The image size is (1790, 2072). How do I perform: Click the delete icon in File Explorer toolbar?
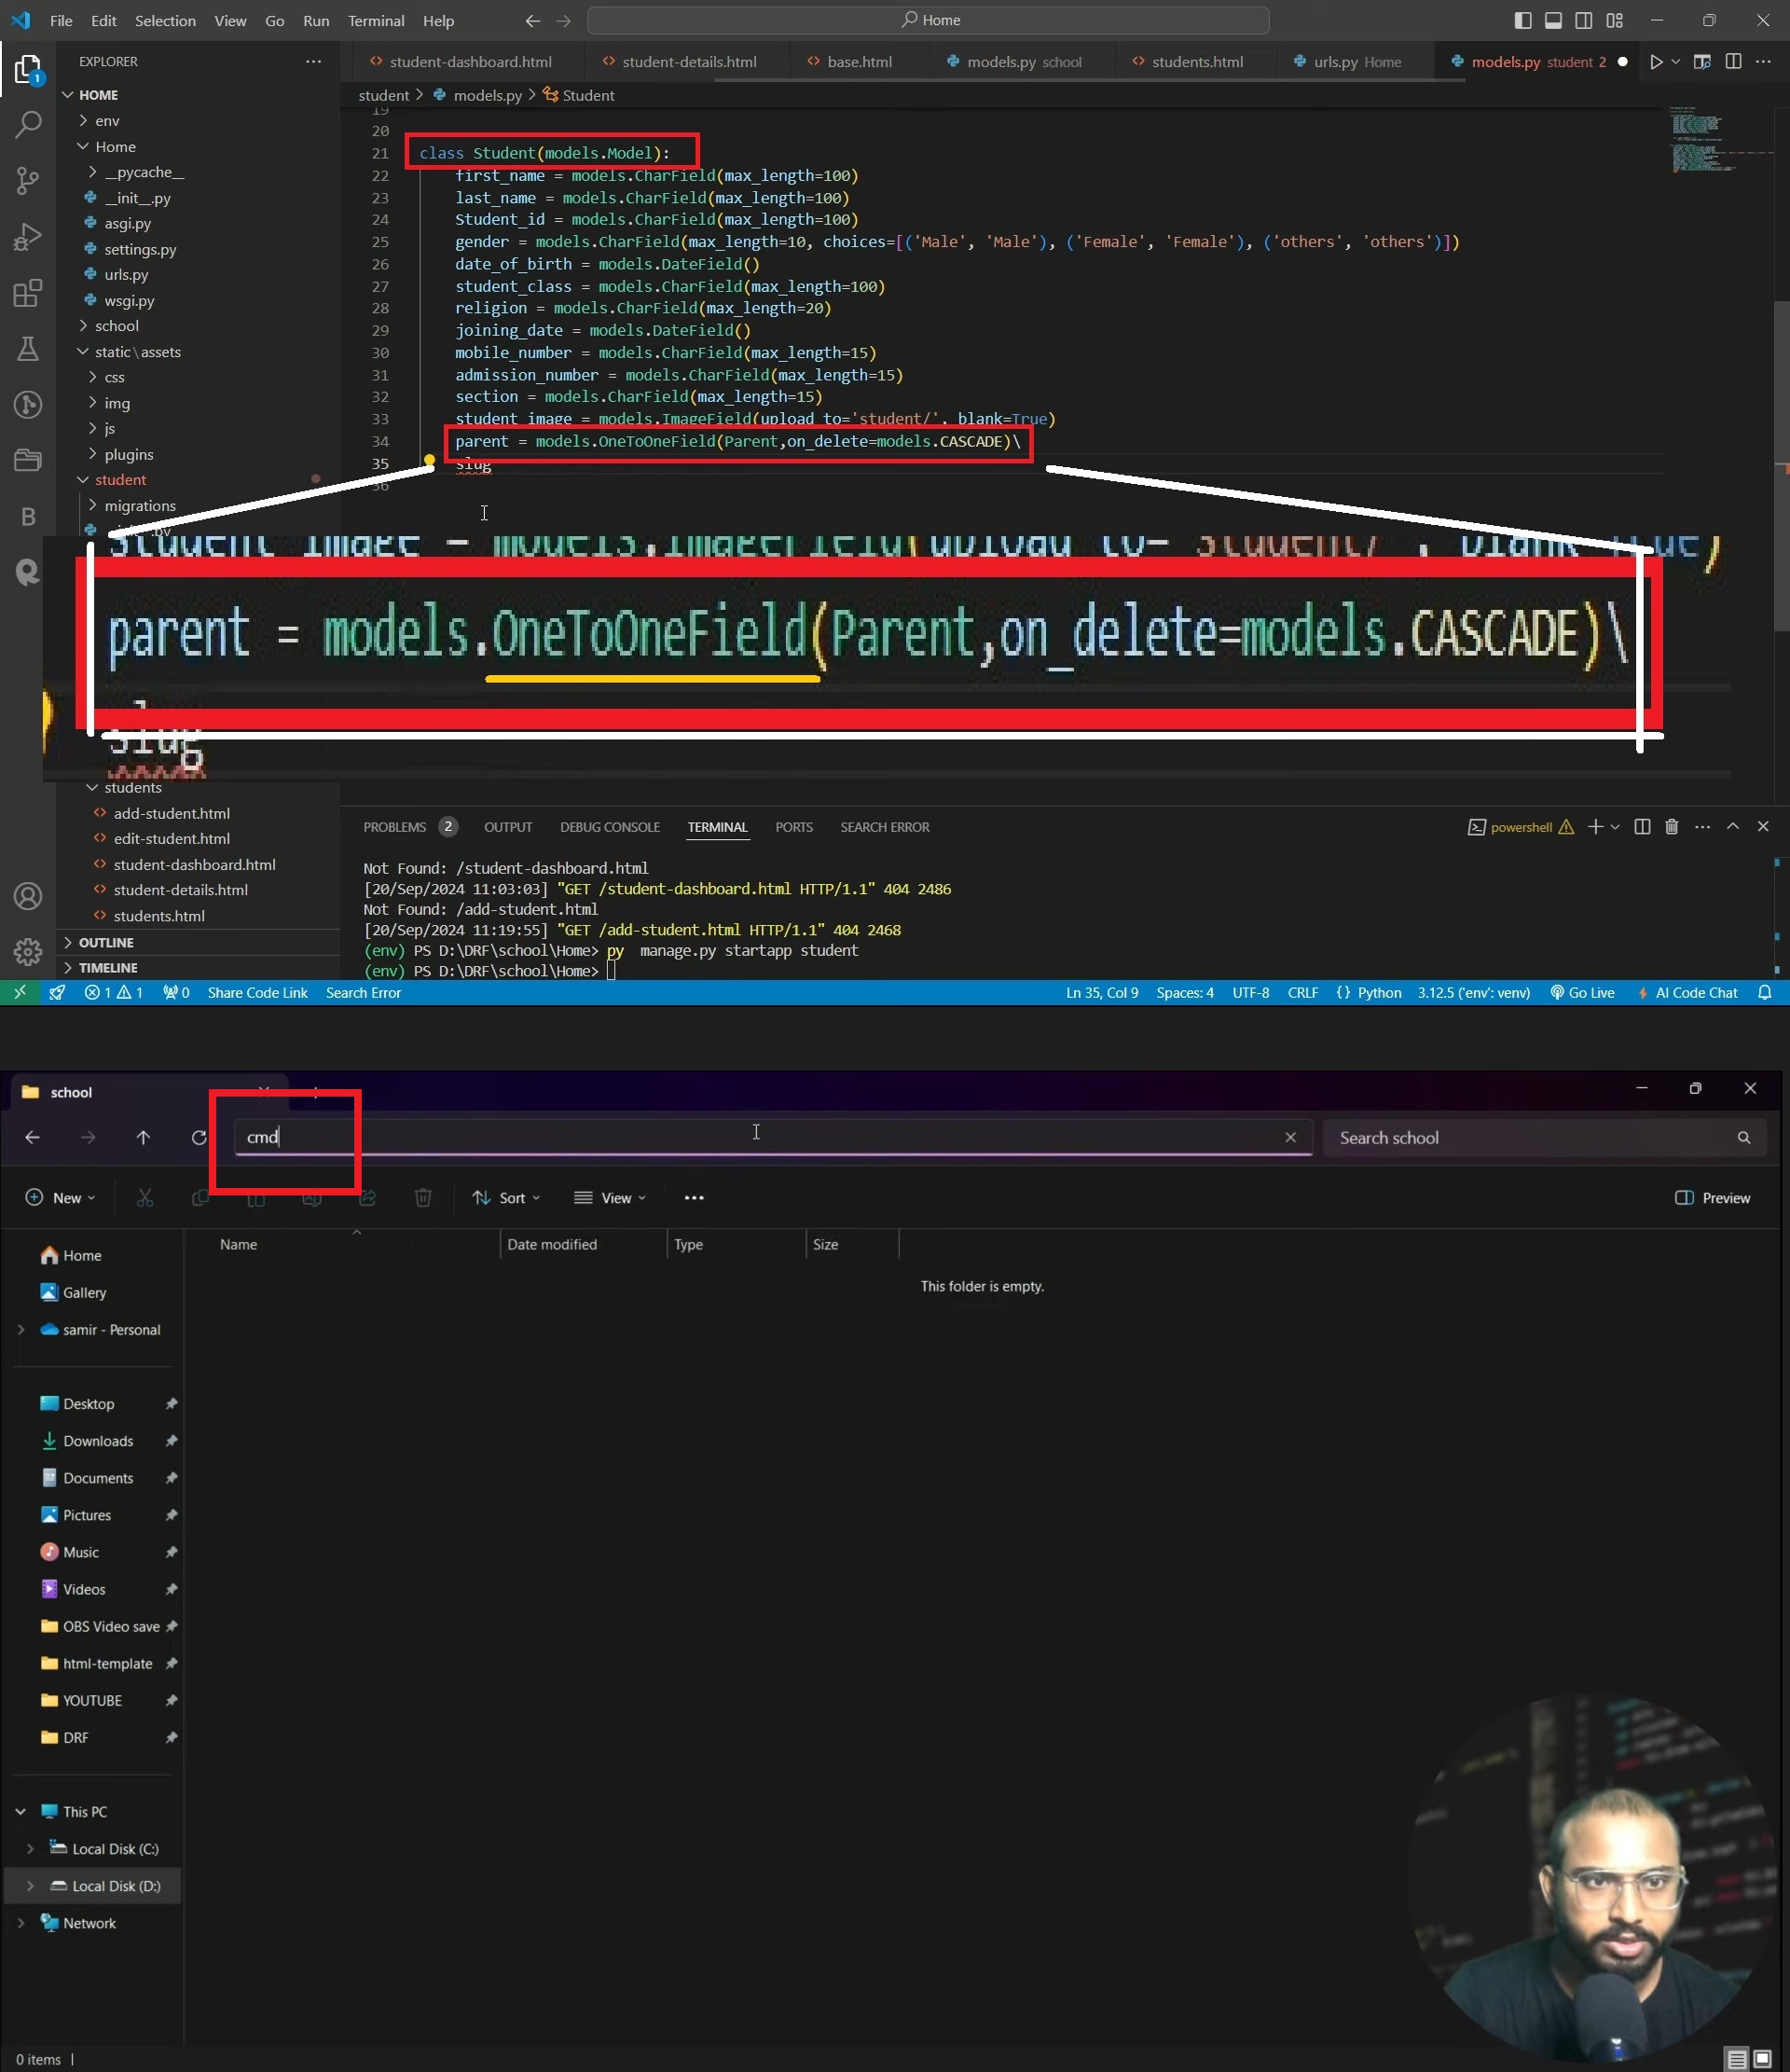click(x=423, y=1198)
